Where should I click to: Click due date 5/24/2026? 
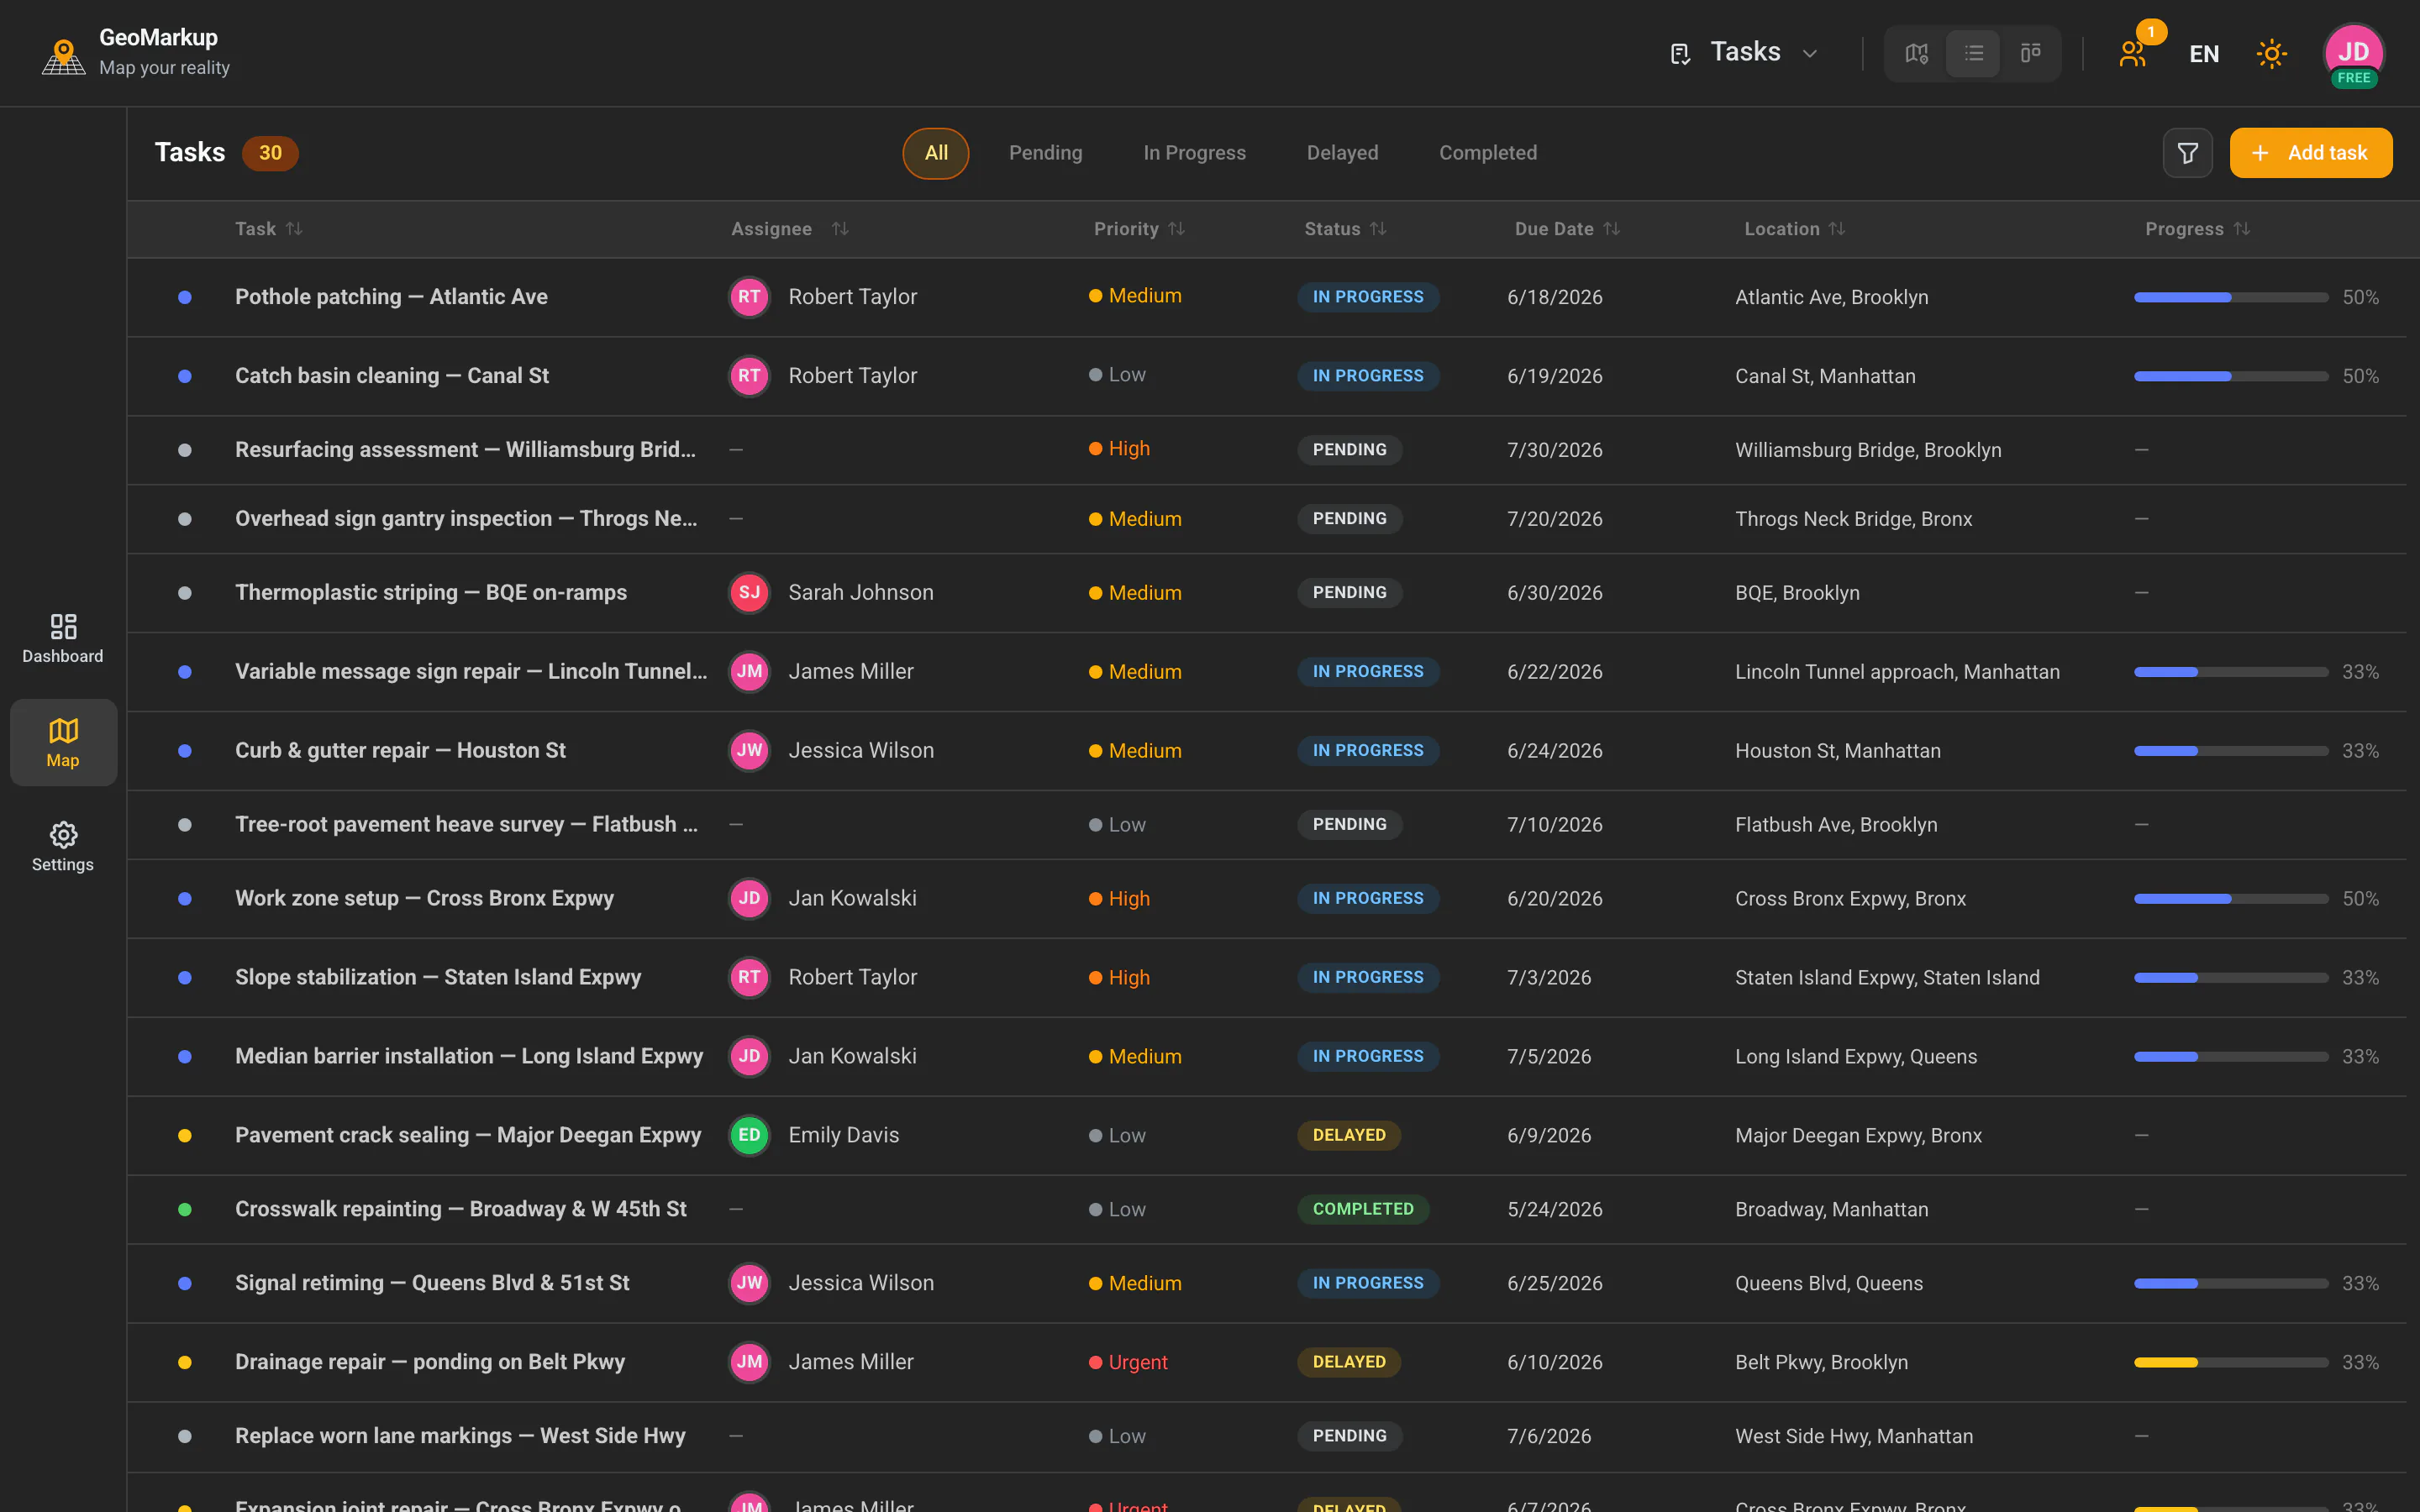1554,1209
